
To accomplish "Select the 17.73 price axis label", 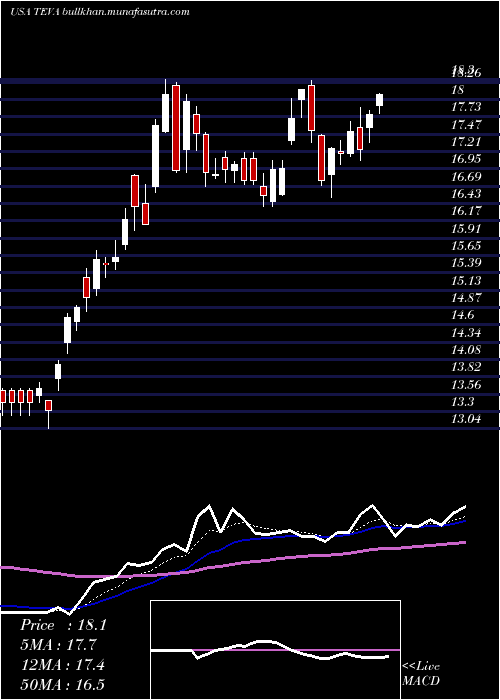I will [x=466, y=107].
